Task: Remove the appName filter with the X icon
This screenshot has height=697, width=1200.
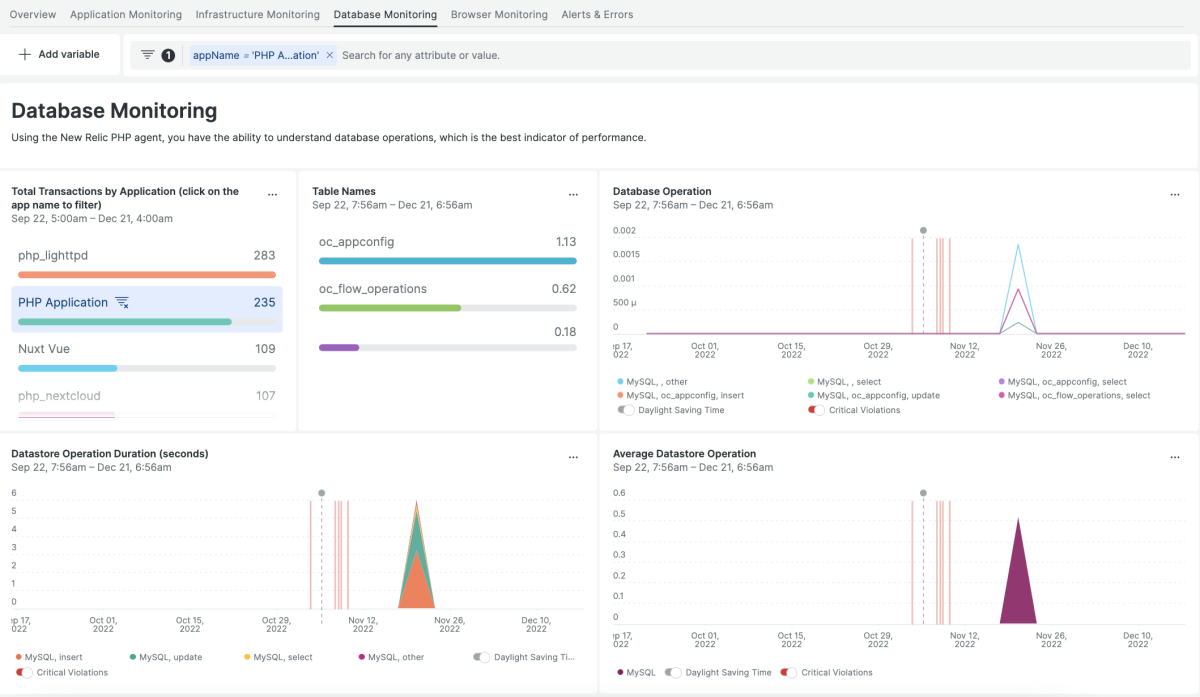Action: [329, 55]
